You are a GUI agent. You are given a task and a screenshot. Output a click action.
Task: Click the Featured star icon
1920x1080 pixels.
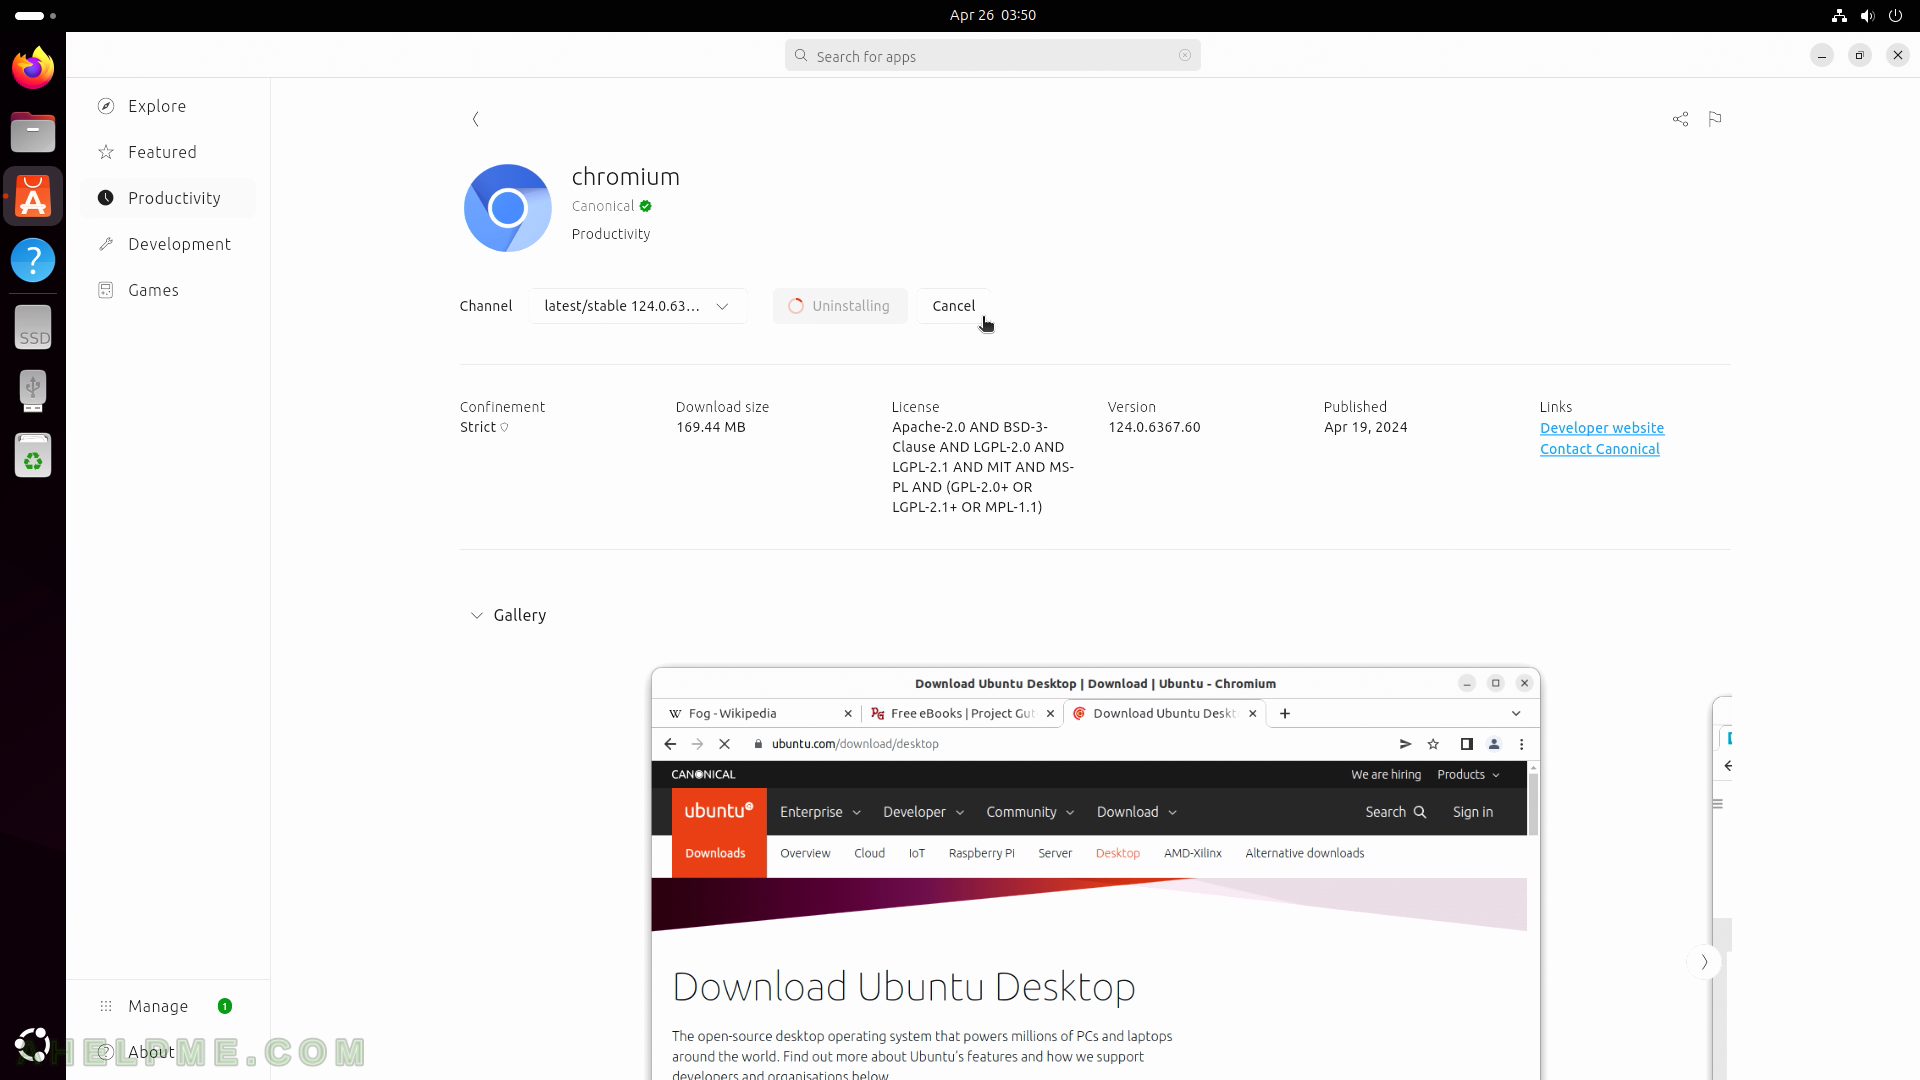pos(106,152)
